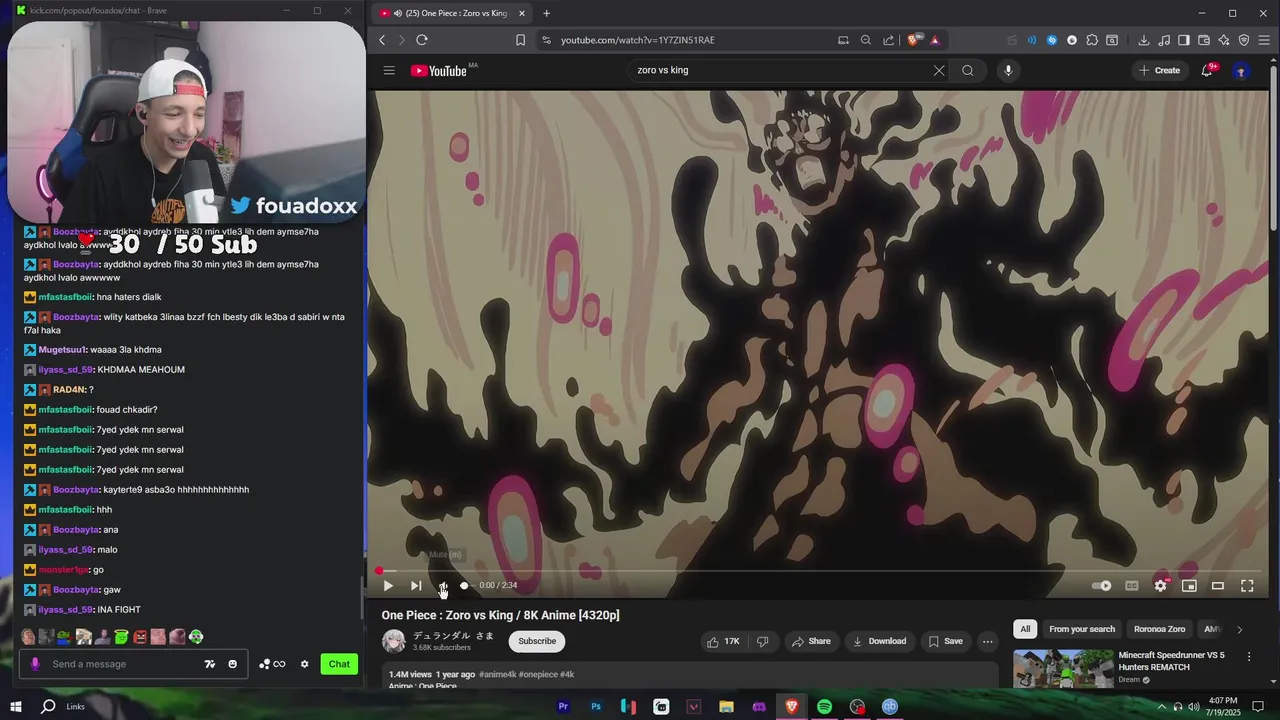The width and height of the screenshot is (1280, 720).
Task: Open Brave VPN shield icon
Action: point(1244,40)
